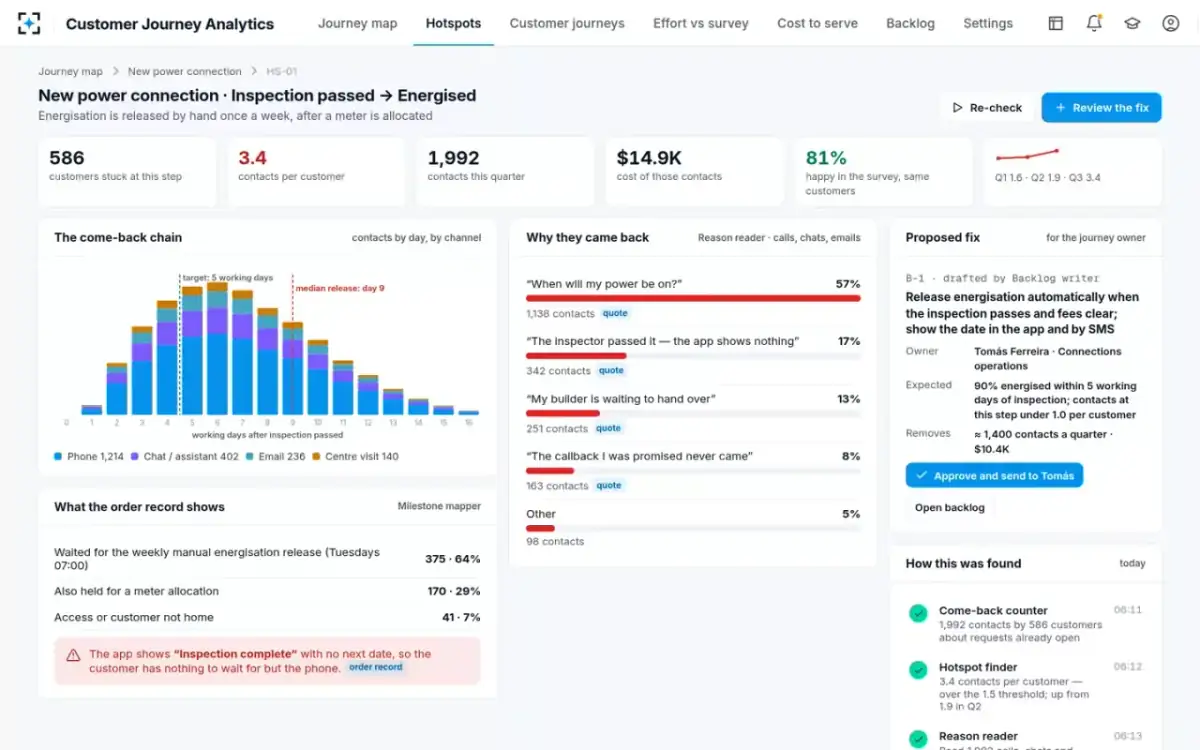The image size is (1200, 750).
Task: Click the "$14.9K" cost value
Action: click(x=649, y=158)
